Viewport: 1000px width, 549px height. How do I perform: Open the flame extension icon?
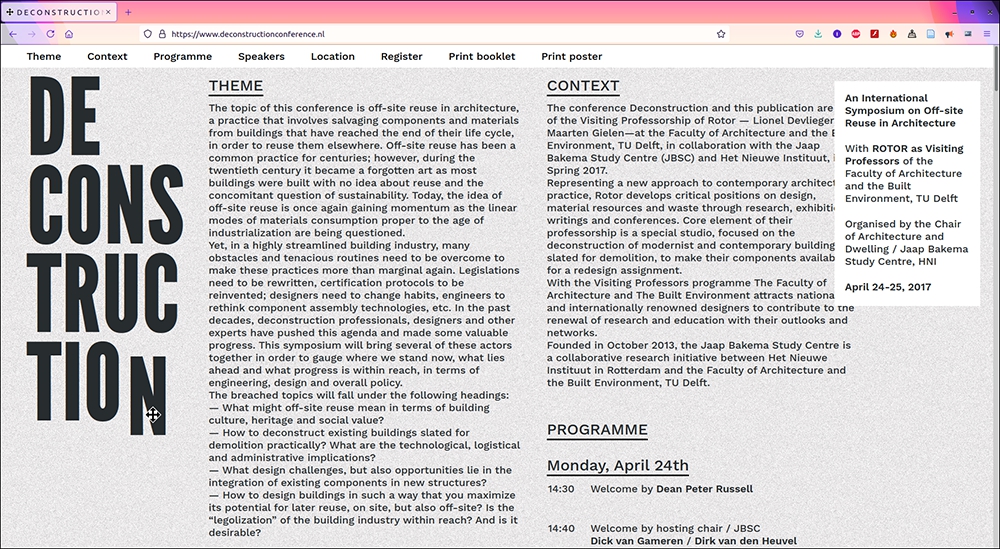point(893,34)
